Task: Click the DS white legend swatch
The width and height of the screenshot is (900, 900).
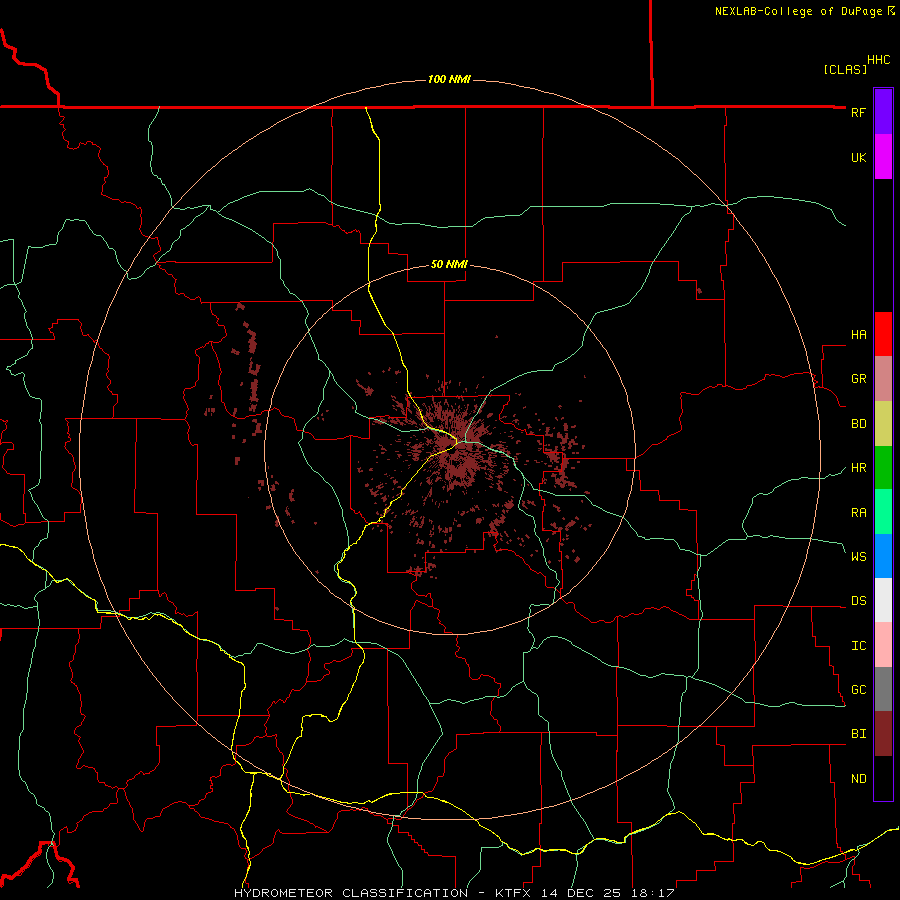Action: 883,600
